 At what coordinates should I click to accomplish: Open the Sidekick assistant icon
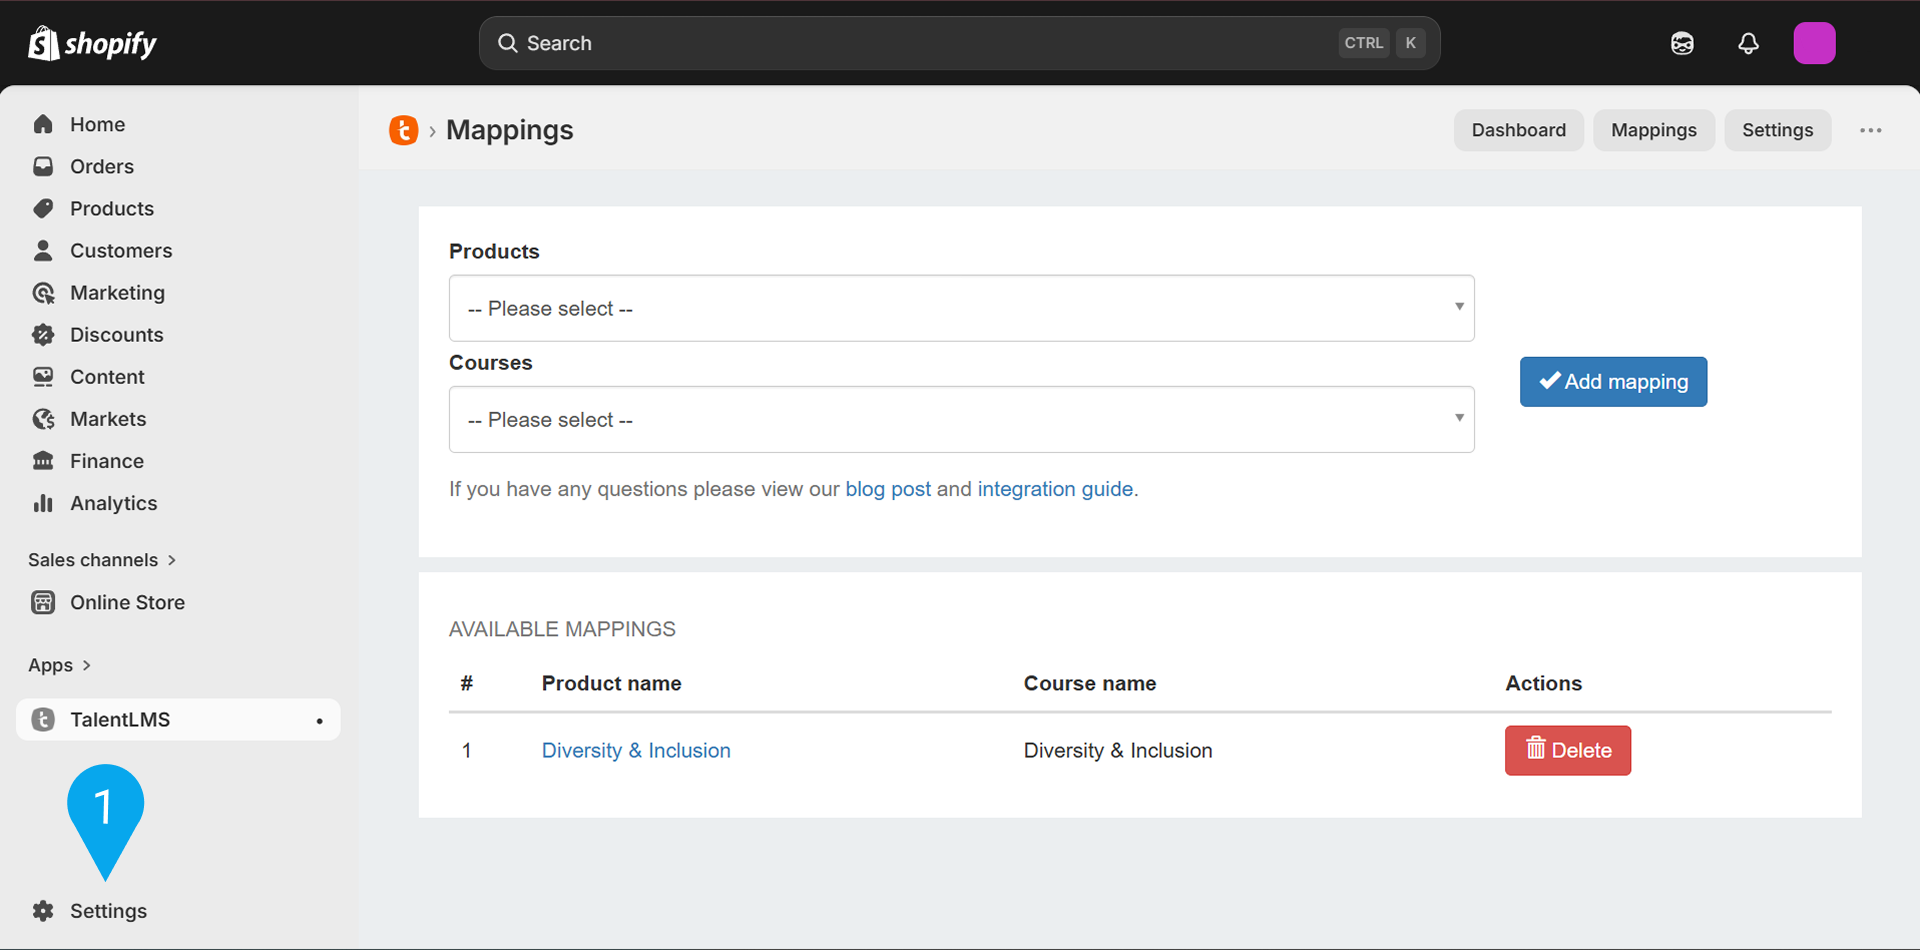(x=1682, y=43)
